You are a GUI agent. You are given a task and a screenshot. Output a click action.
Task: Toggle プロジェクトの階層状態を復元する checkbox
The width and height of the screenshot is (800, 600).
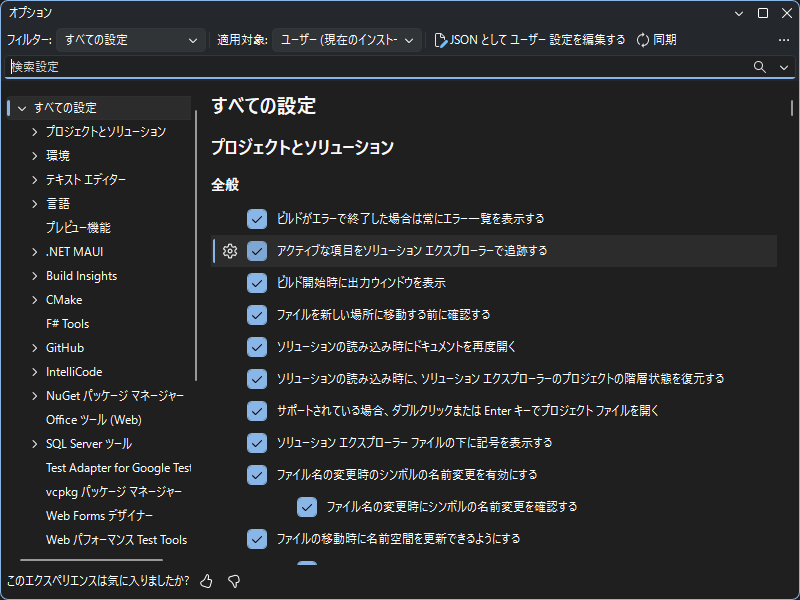pos(257,379)
